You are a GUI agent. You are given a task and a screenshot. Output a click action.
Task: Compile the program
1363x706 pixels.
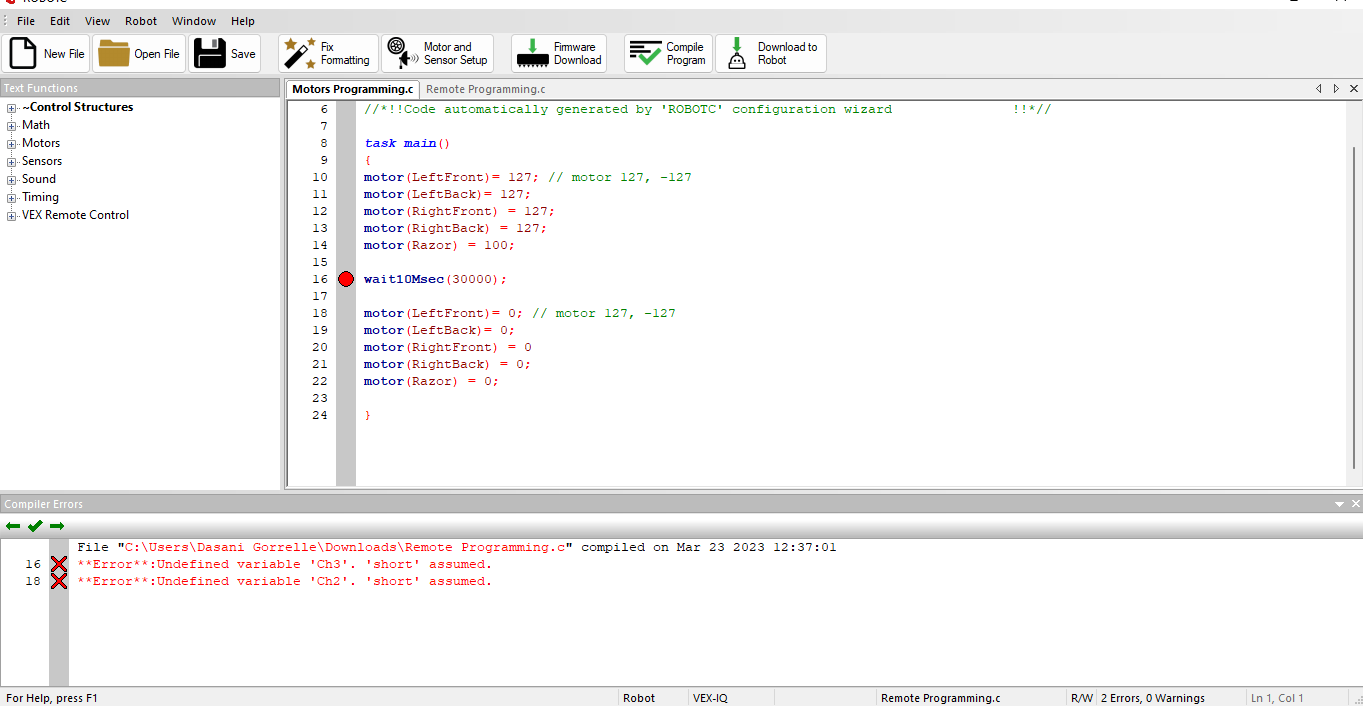tap(667, 53)
